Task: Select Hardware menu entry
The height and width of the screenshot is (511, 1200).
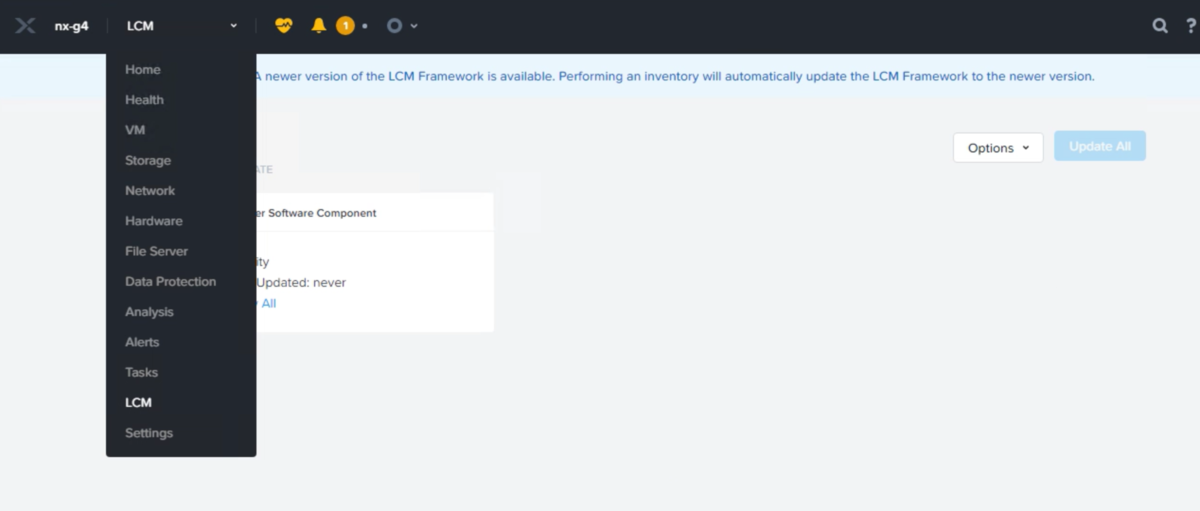Action: (153, 221)
